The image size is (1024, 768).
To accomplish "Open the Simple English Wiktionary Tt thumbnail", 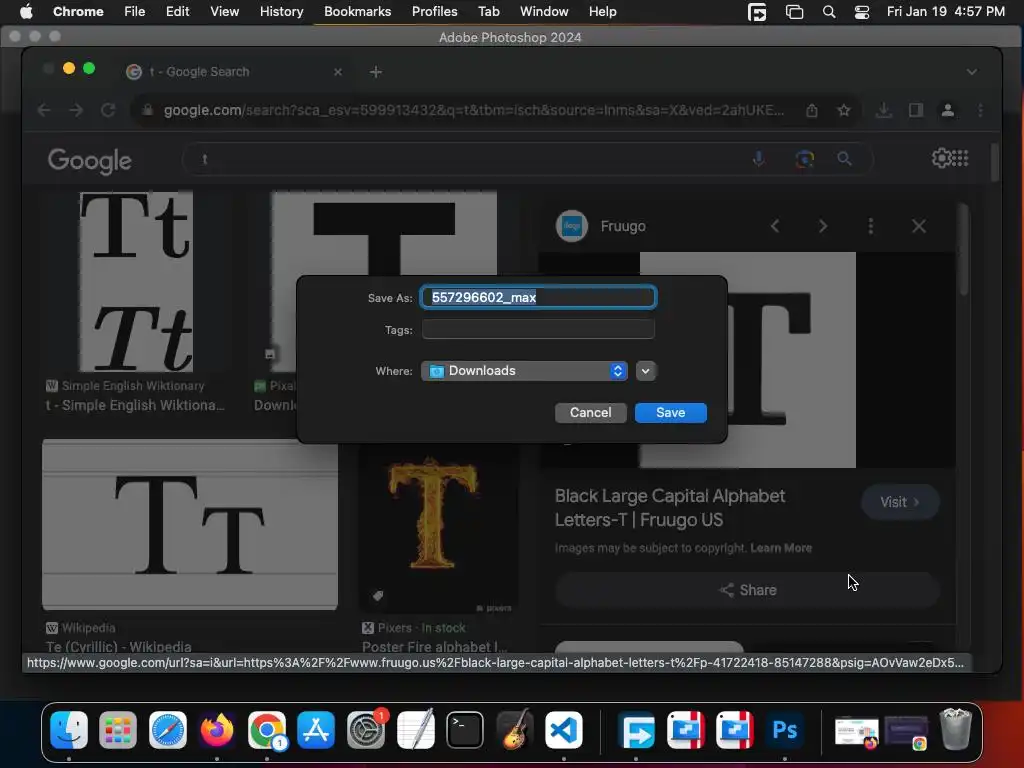I will point(136,281).
